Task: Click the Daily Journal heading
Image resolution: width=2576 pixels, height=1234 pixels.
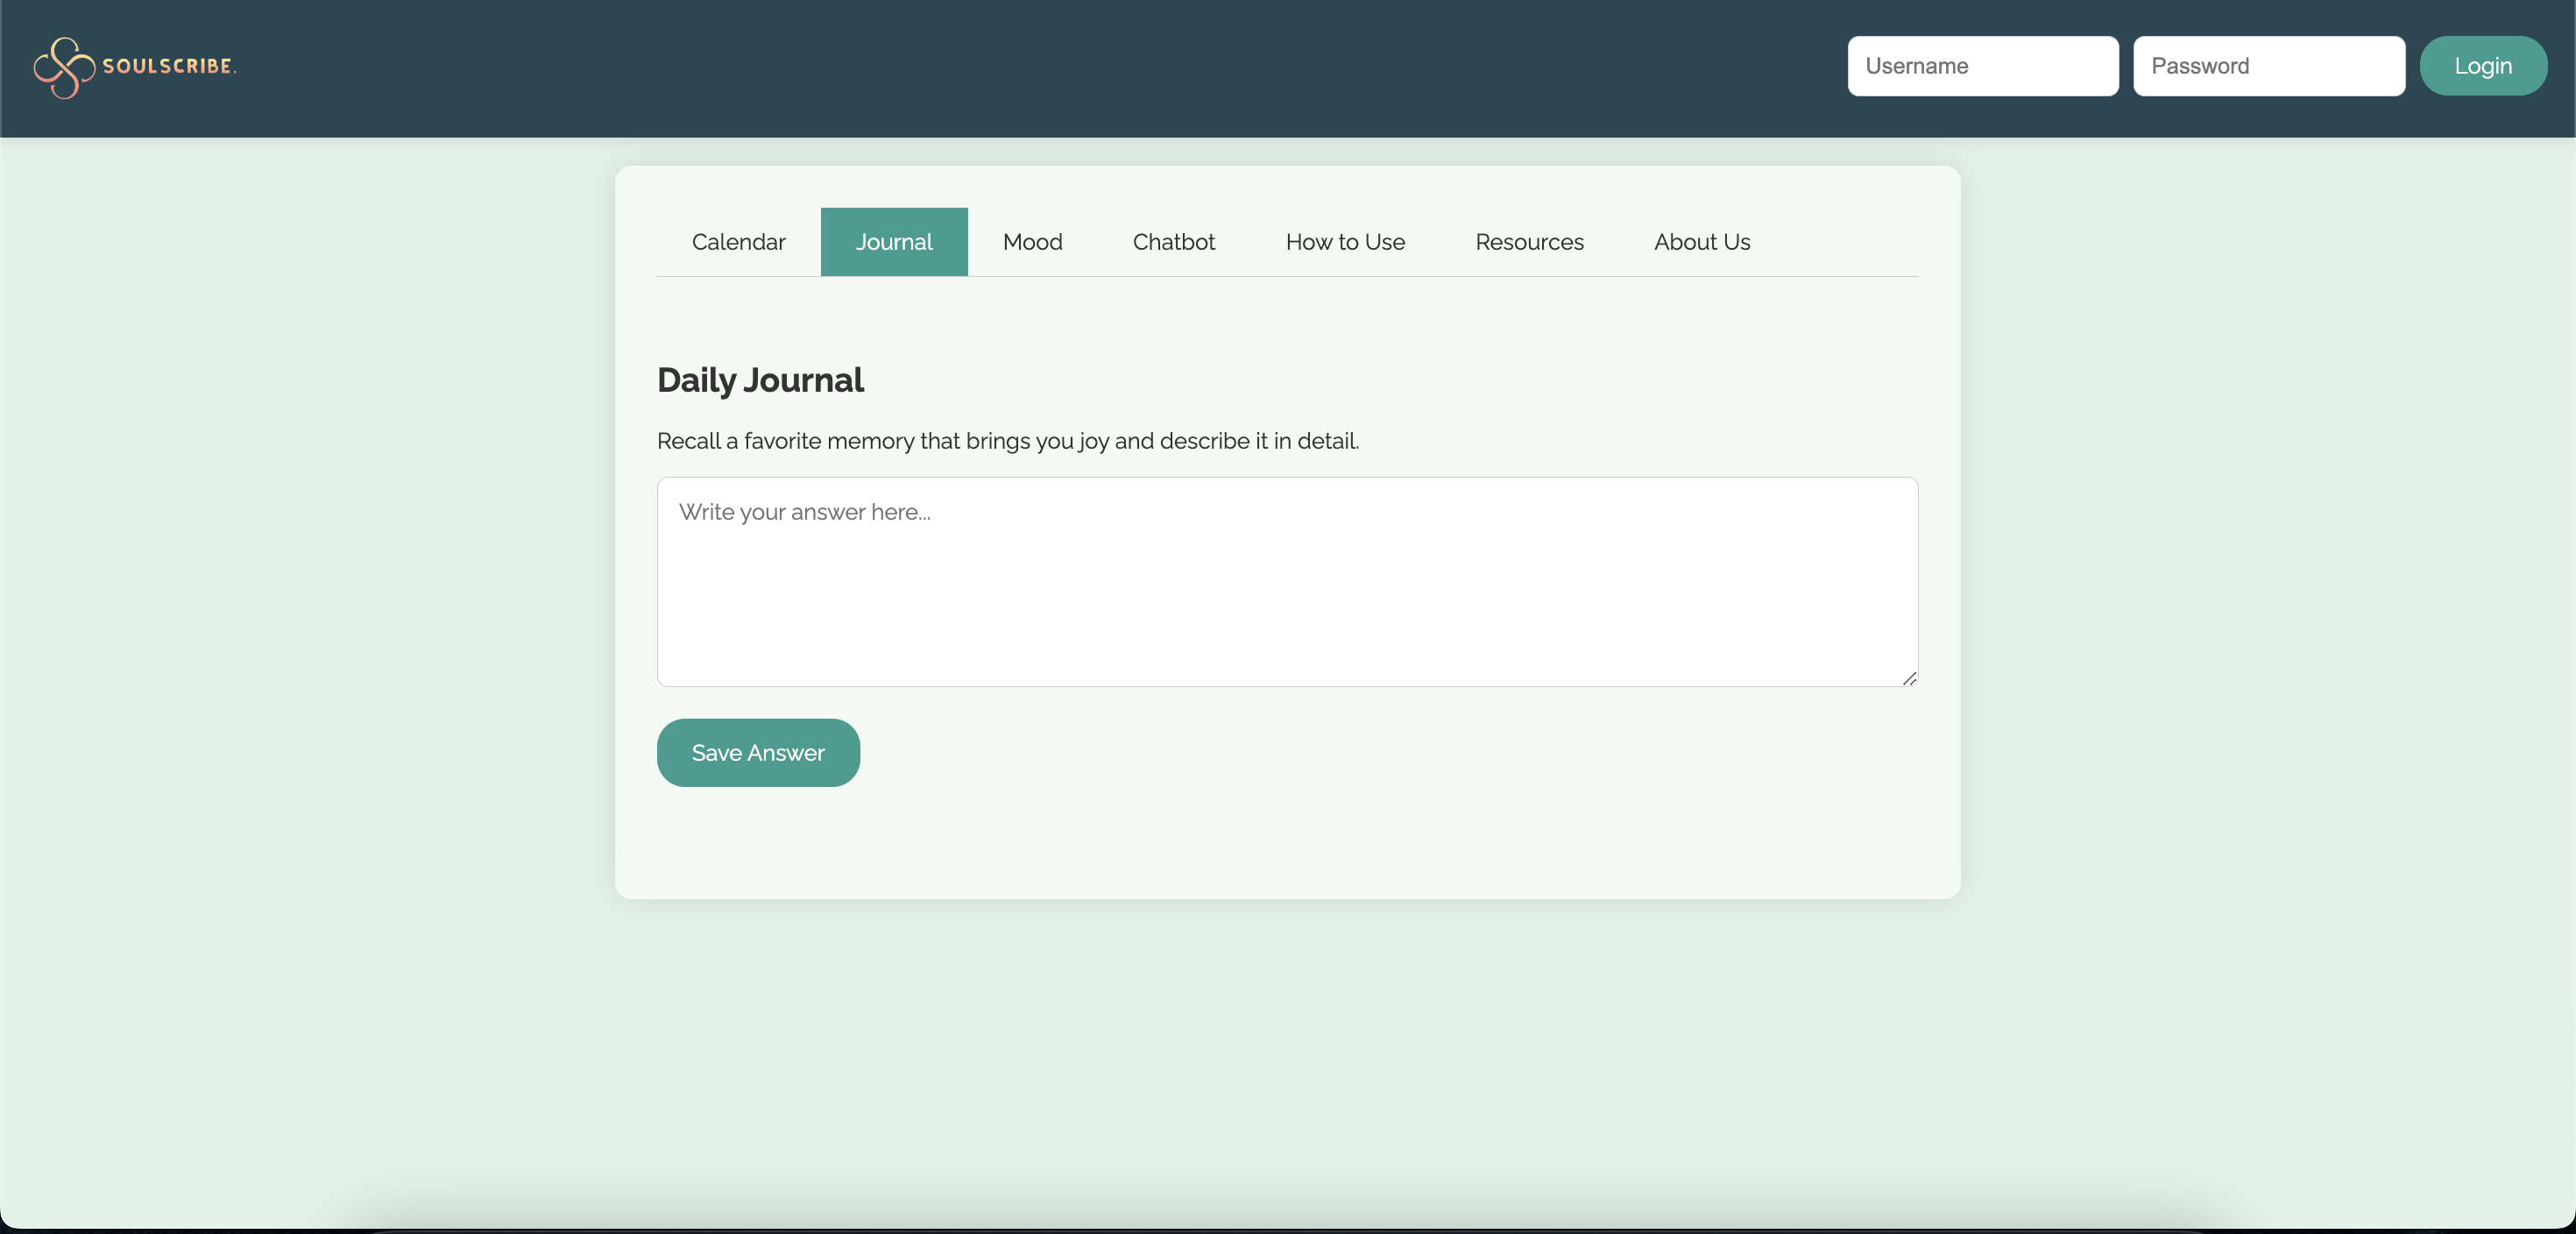Action: click(x=760, y=380)
